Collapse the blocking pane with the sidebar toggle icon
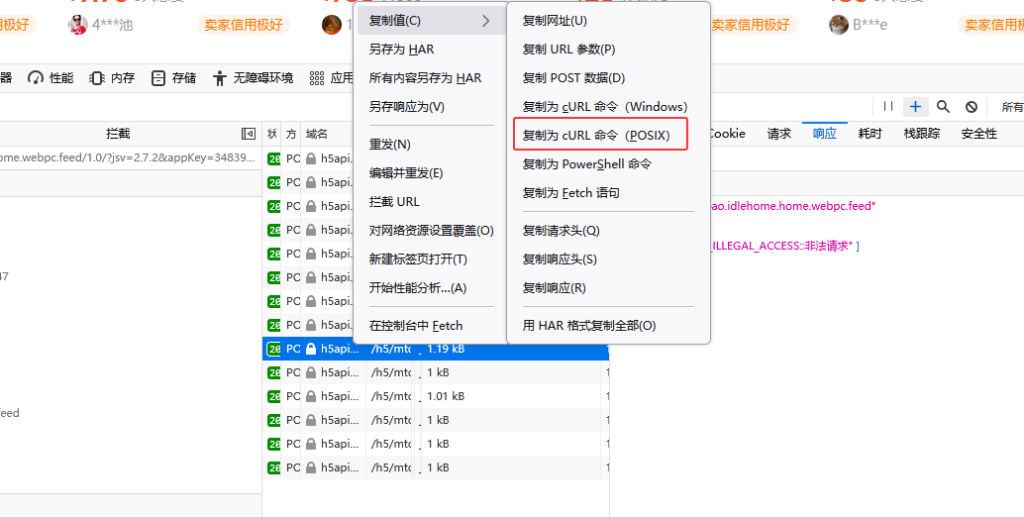The height and width of the screenshot is (517, 1024). [x=248, y=134]
